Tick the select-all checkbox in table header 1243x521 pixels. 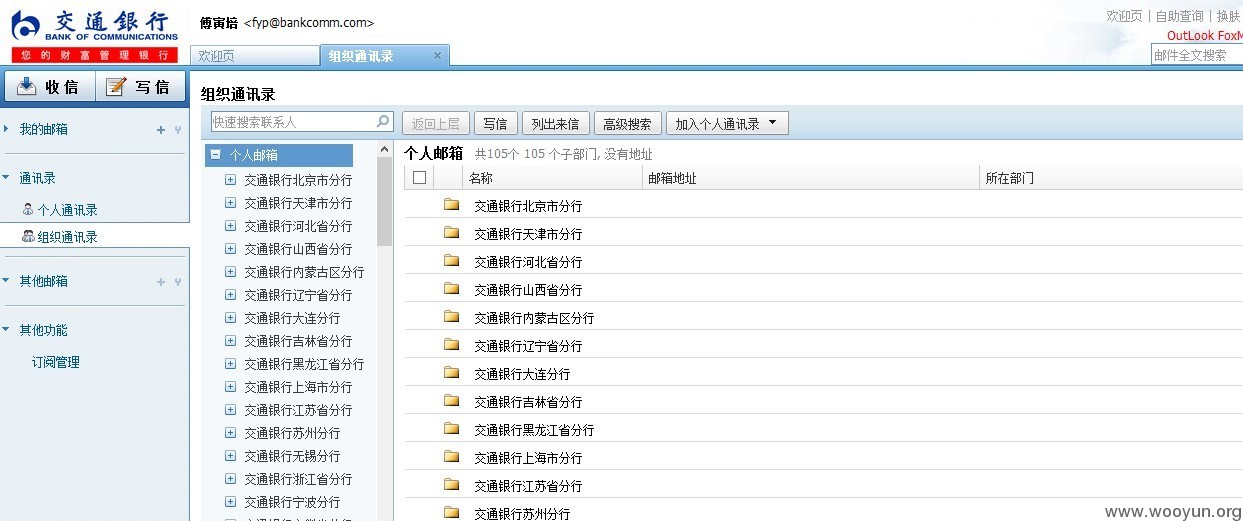419,178
